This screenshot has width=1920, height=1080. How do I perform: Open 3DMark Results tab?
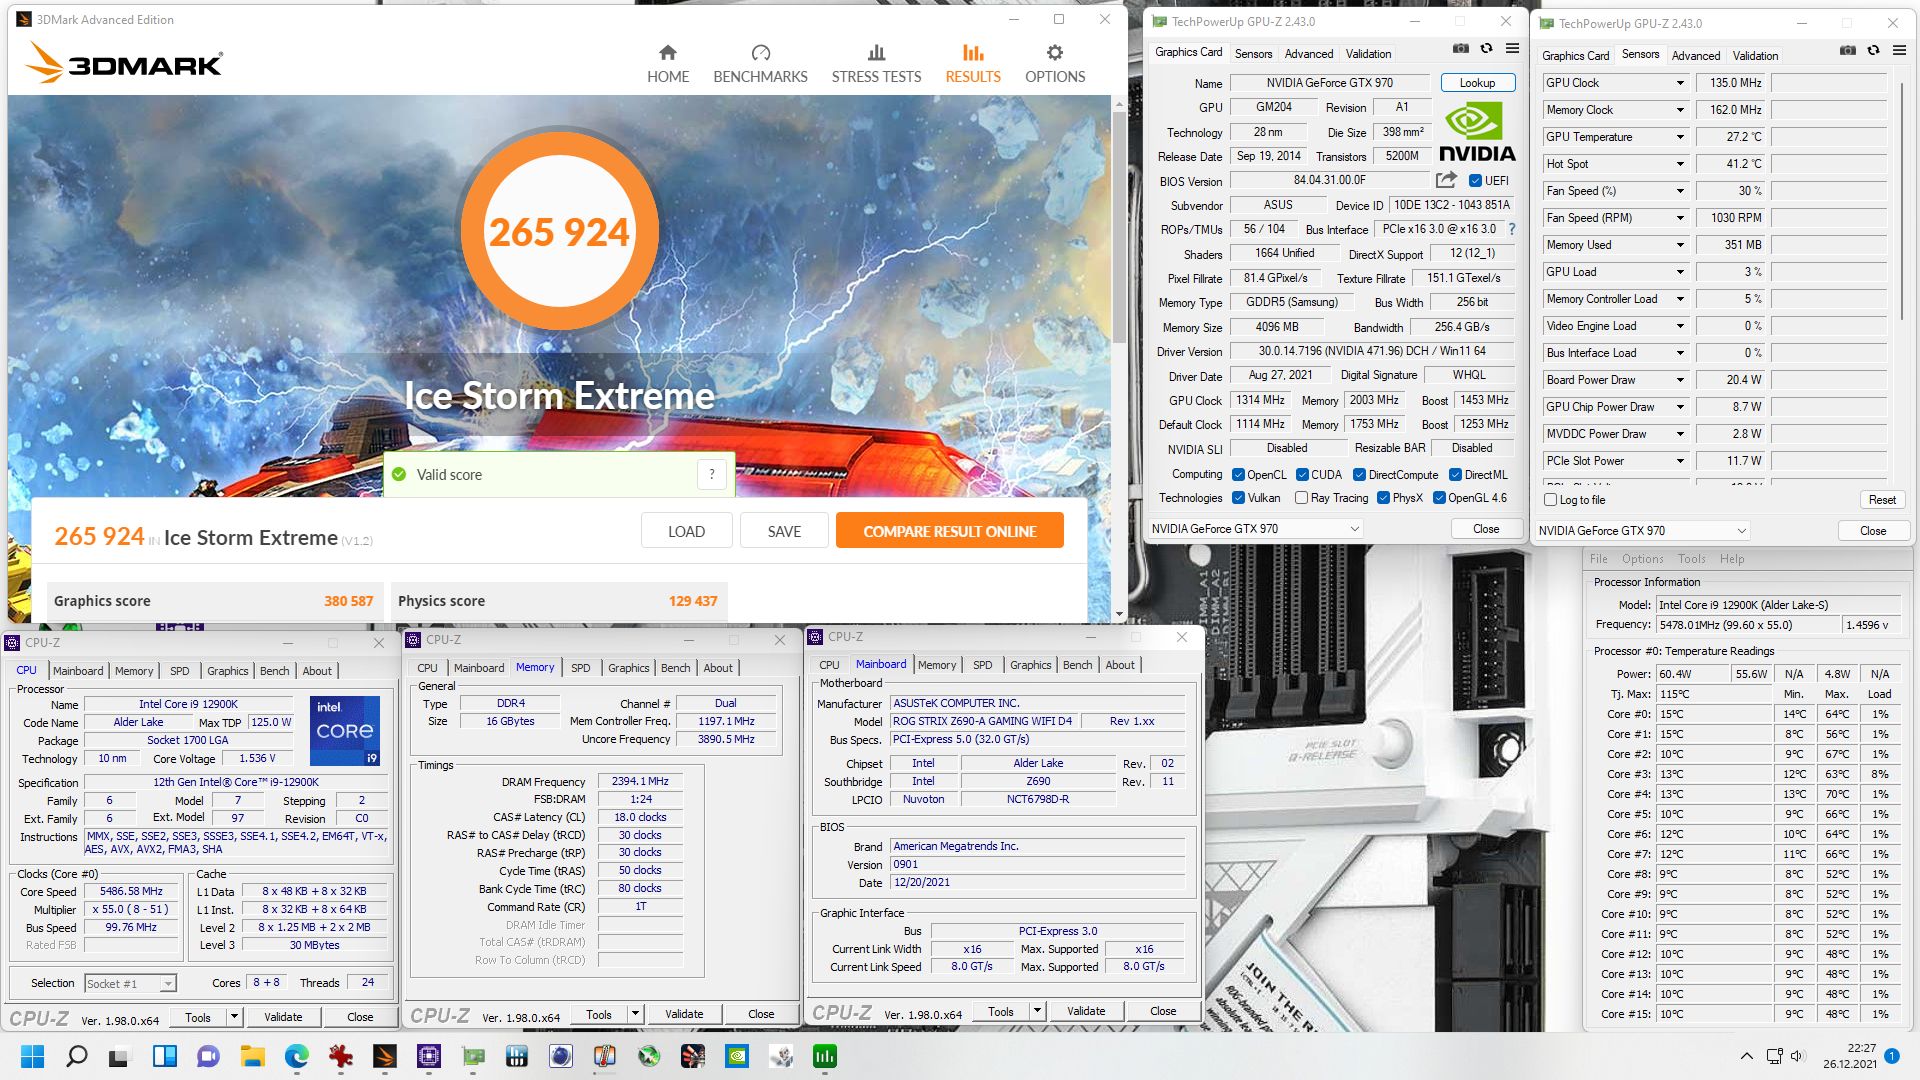click(x=973, y=64)
